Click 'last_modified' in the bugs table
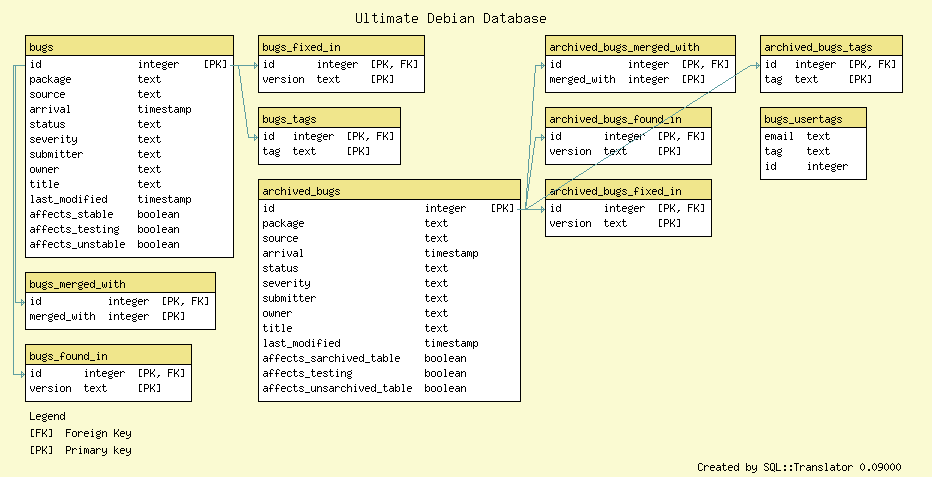Image resolution: width=932 pixels, height=477 pixels. click(68, 199)
